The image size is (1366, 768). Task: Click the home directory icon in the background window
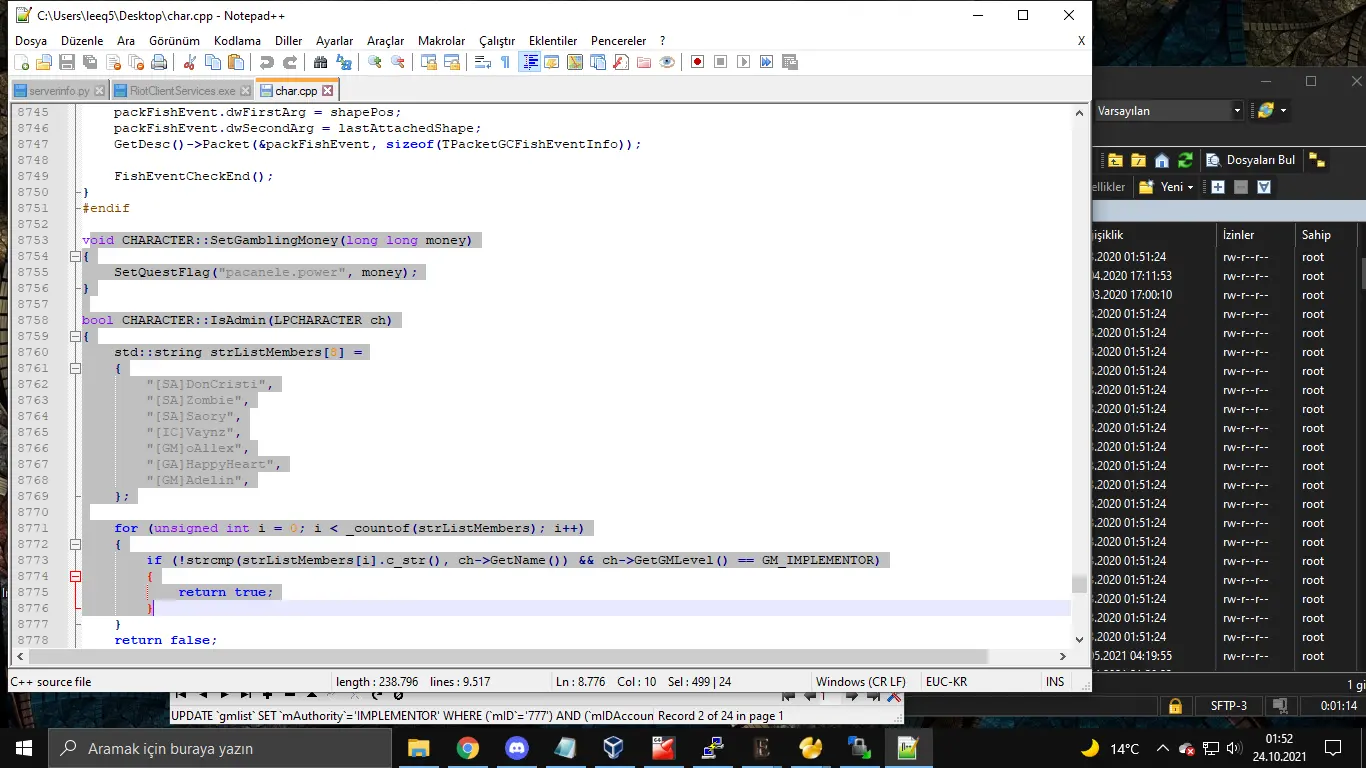pos(1162,160)
